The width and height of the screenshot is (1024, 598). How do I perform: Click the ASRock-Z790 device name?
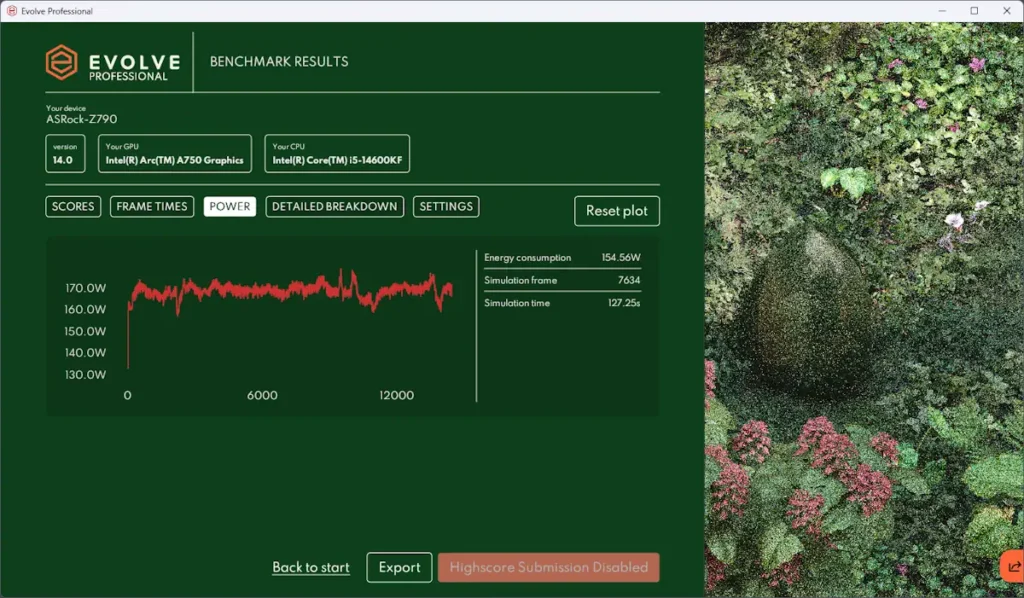pos(82,119)
